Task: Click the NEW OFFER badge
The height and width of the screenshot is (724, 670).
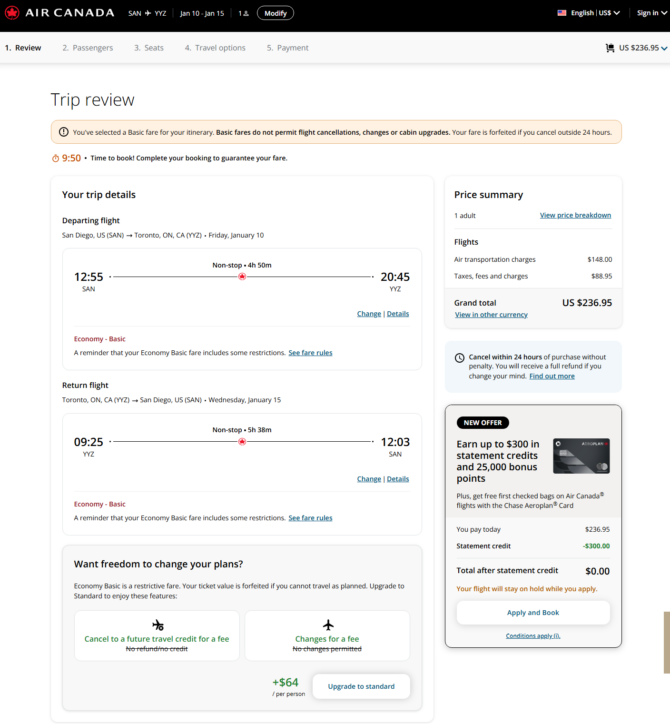Action: coord(483,423)
